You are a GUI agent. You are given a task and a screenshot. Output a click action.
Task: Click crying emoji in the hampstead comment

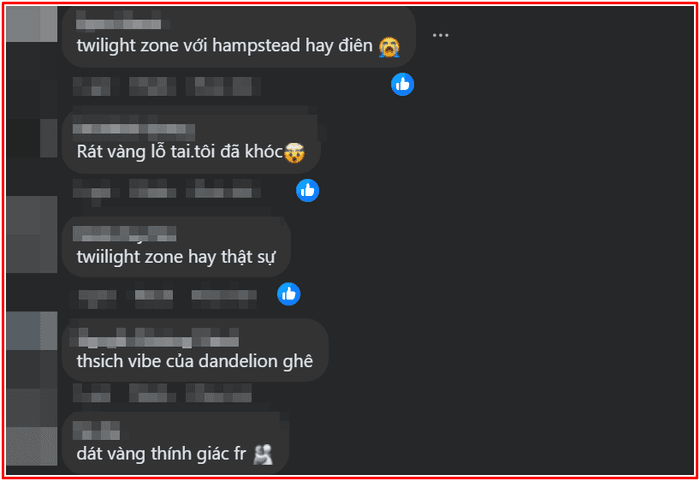389,46
